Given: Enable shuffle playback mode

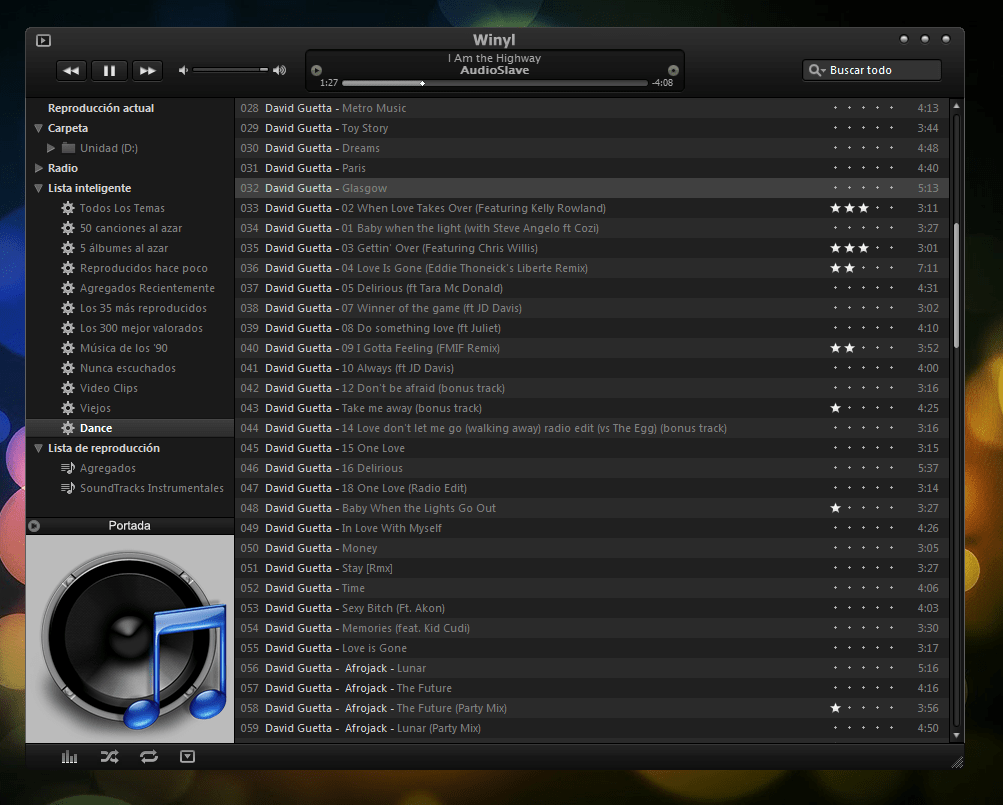Looking at the screenshot, I should click(x=109, y=757).
